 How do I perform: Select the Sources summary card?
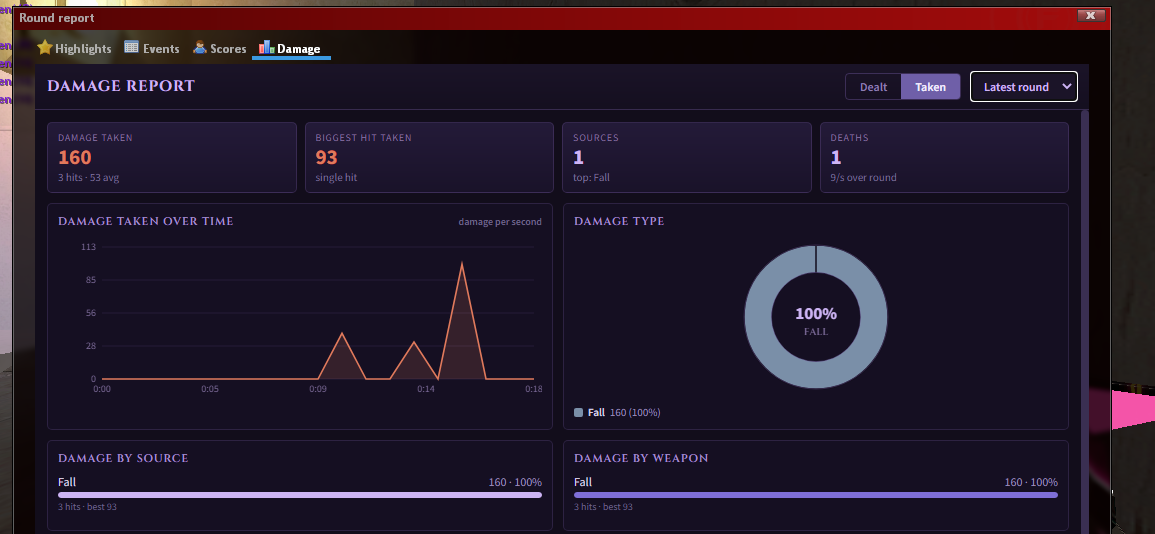(x=687, y=158)
